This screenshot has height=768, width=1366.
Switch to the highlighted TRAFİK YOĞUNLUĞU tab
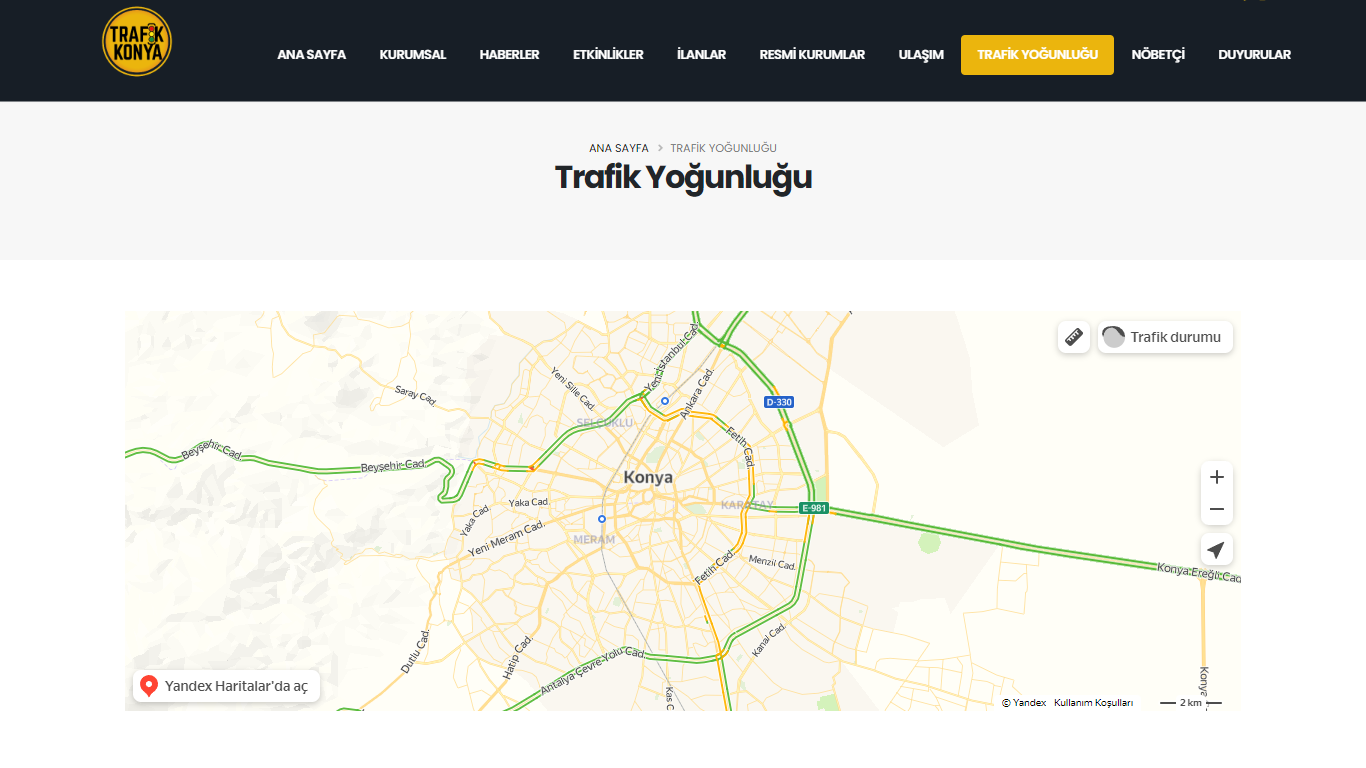point(1037,55)
